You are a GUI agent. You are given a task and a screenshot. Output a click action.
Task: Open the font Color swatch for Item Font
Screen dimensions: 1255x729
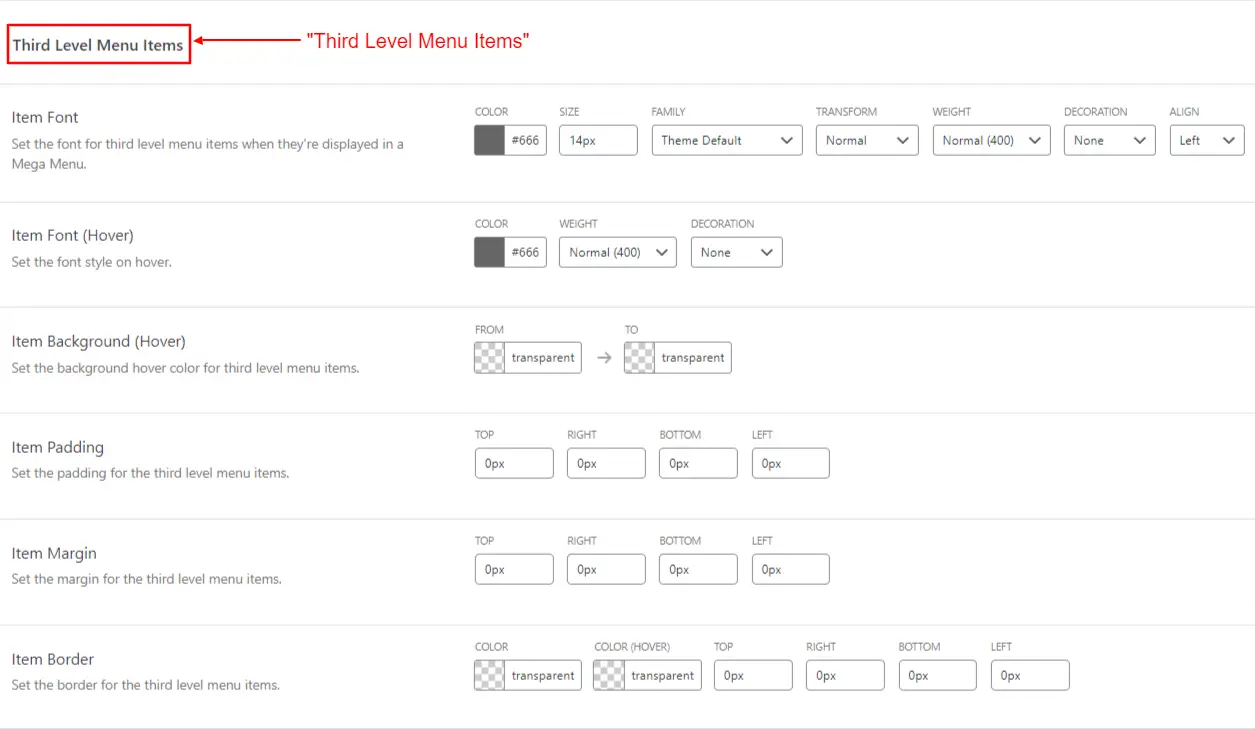pos(487,140)
